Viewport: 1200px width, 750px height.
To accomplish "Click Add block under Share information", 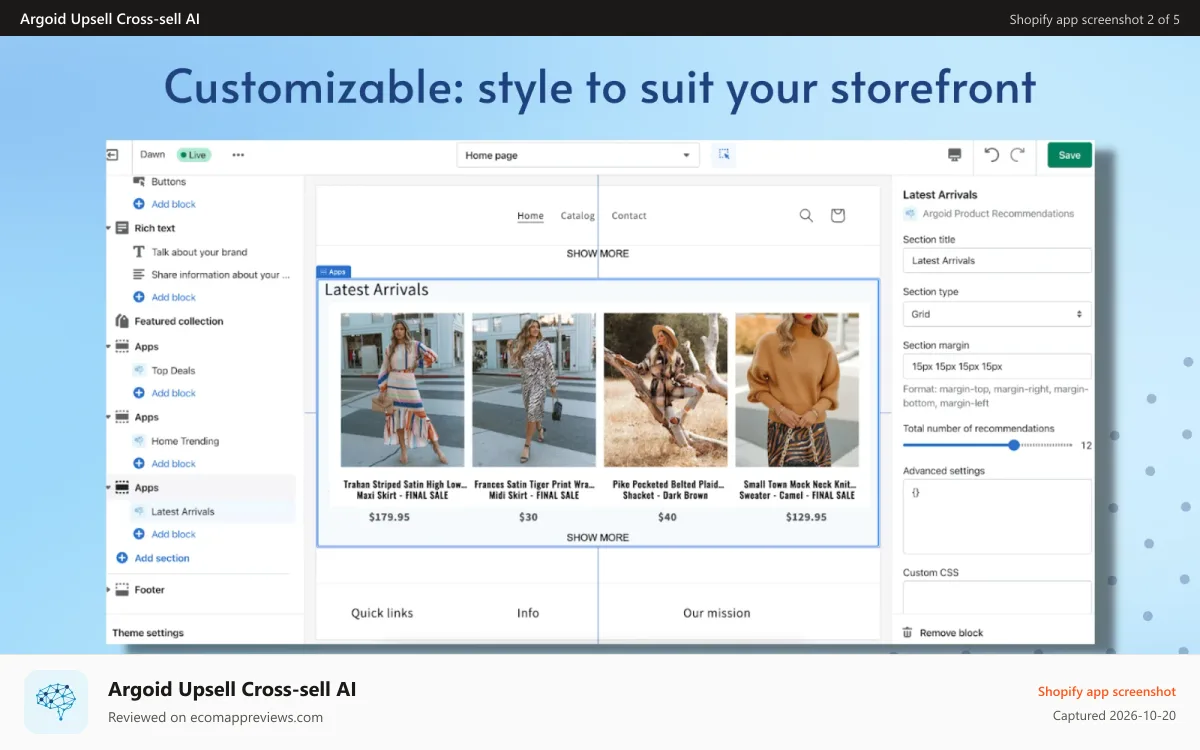I will (173, 297).
